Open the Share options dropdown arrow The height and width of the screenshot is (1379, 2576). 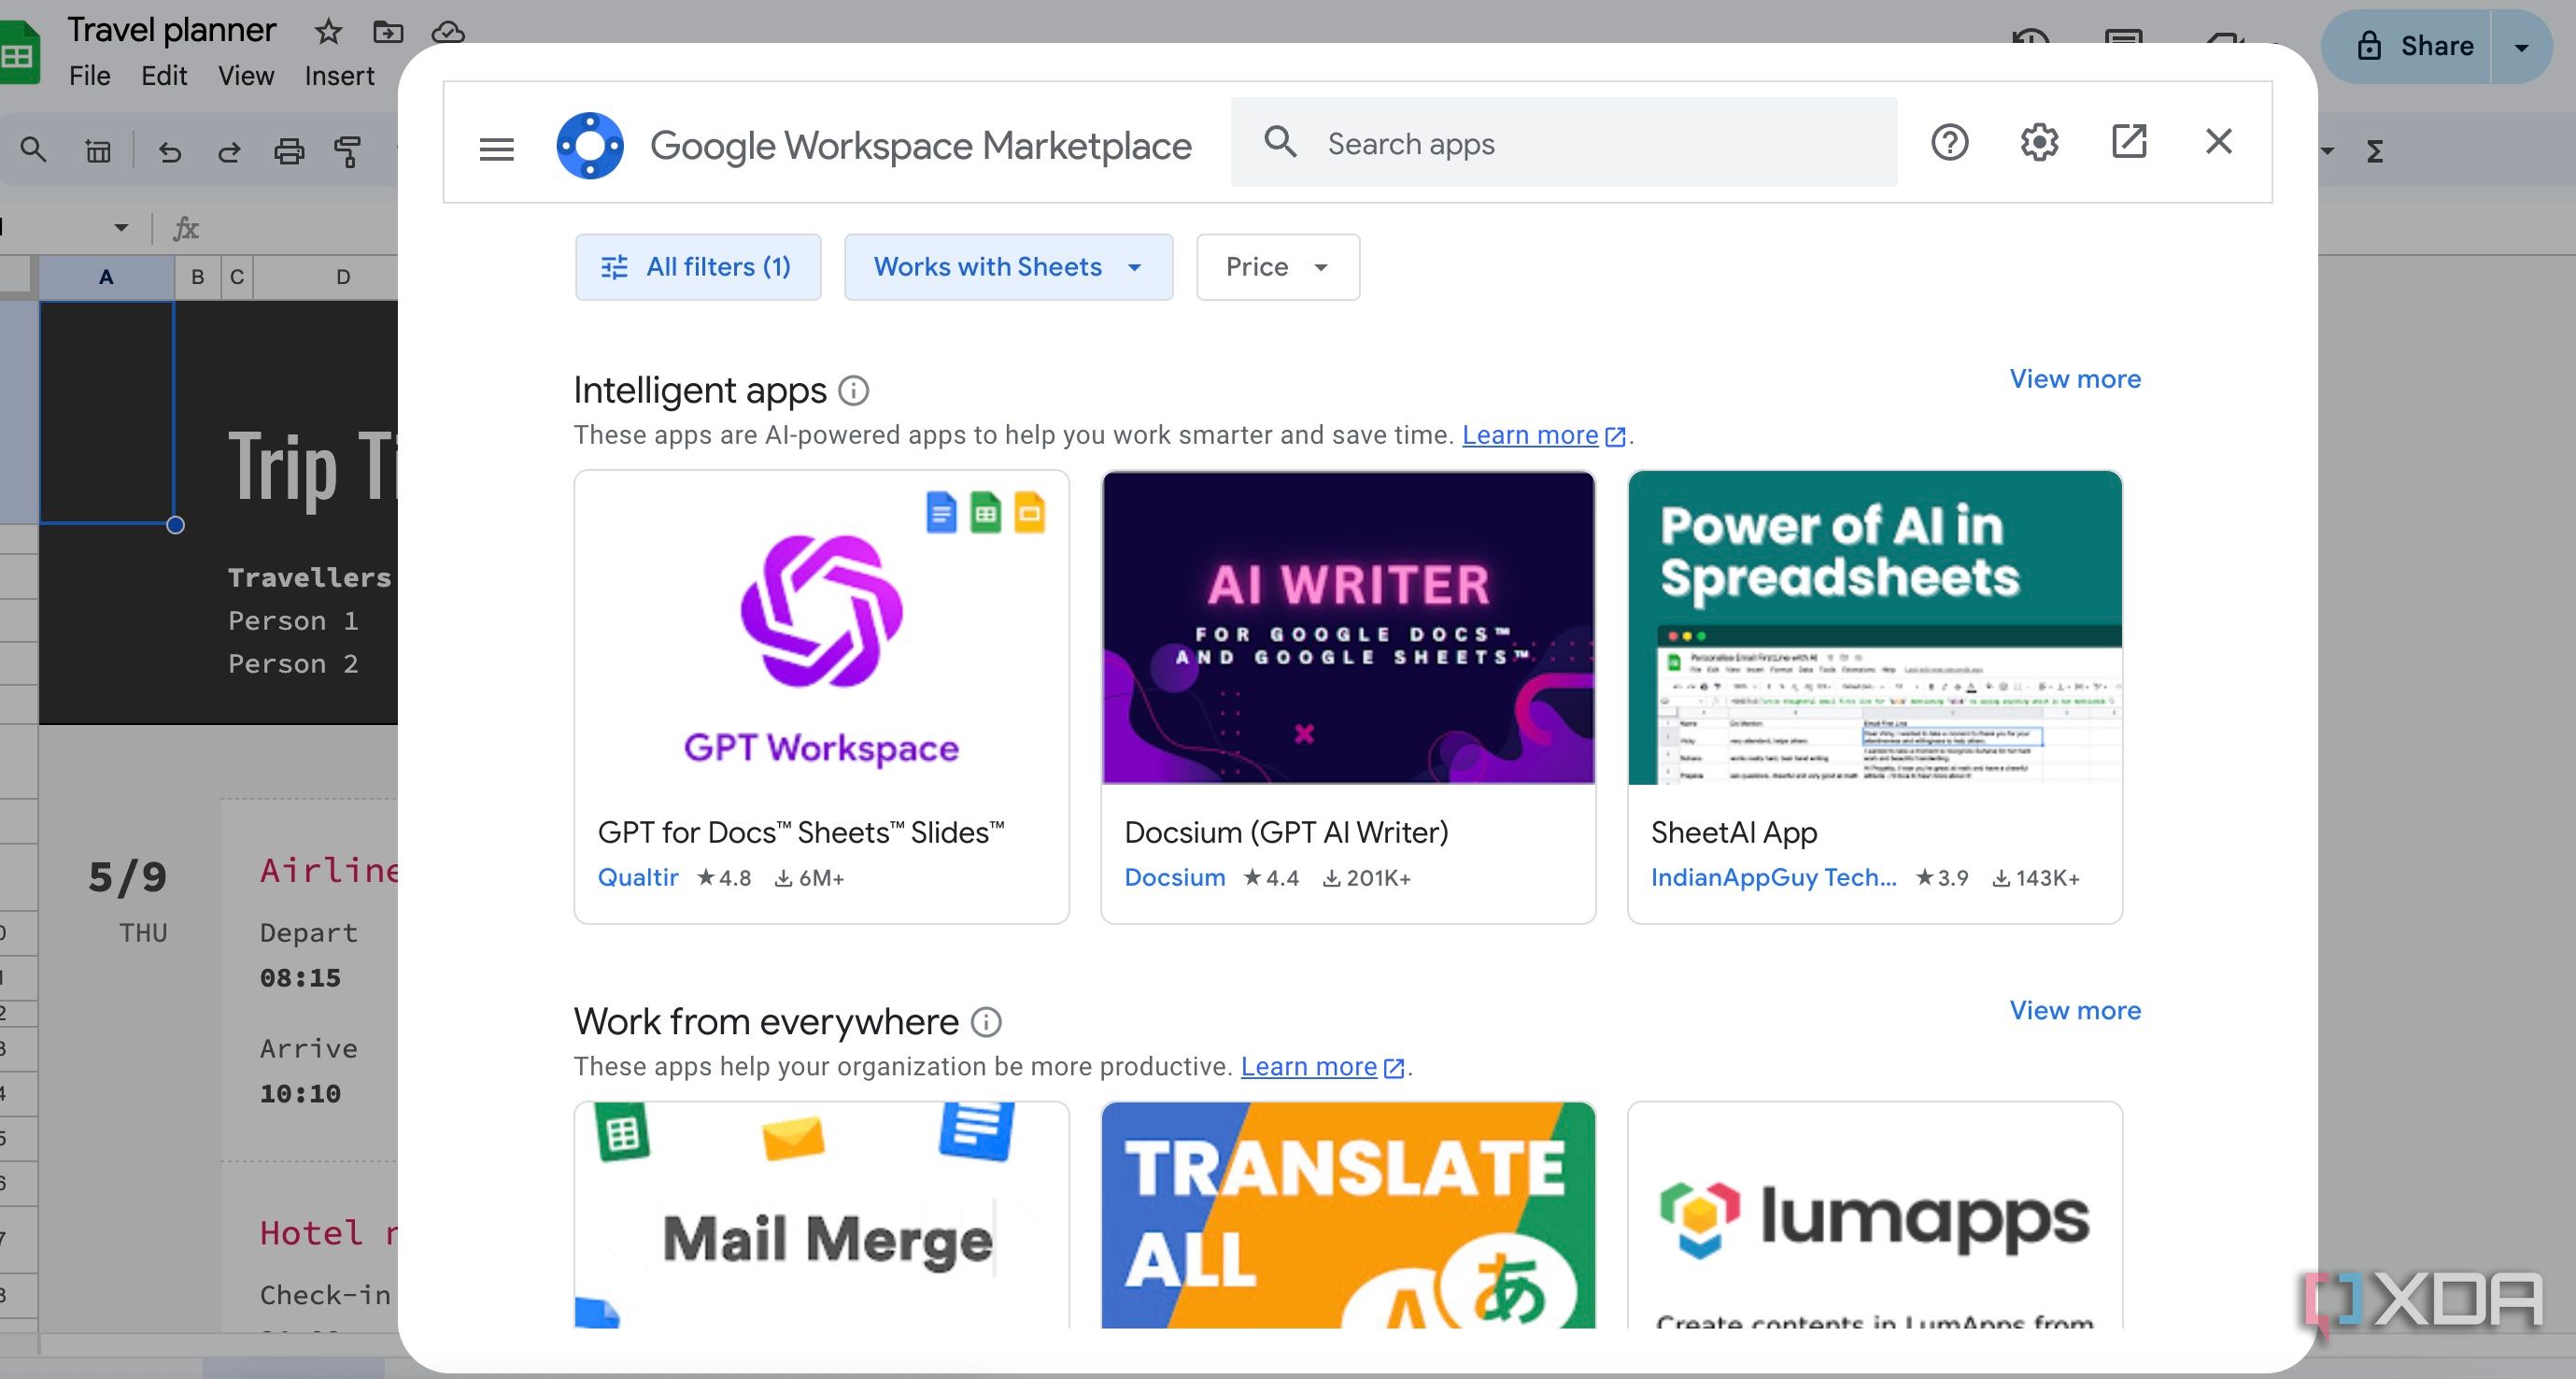(x=2521, y=47)
